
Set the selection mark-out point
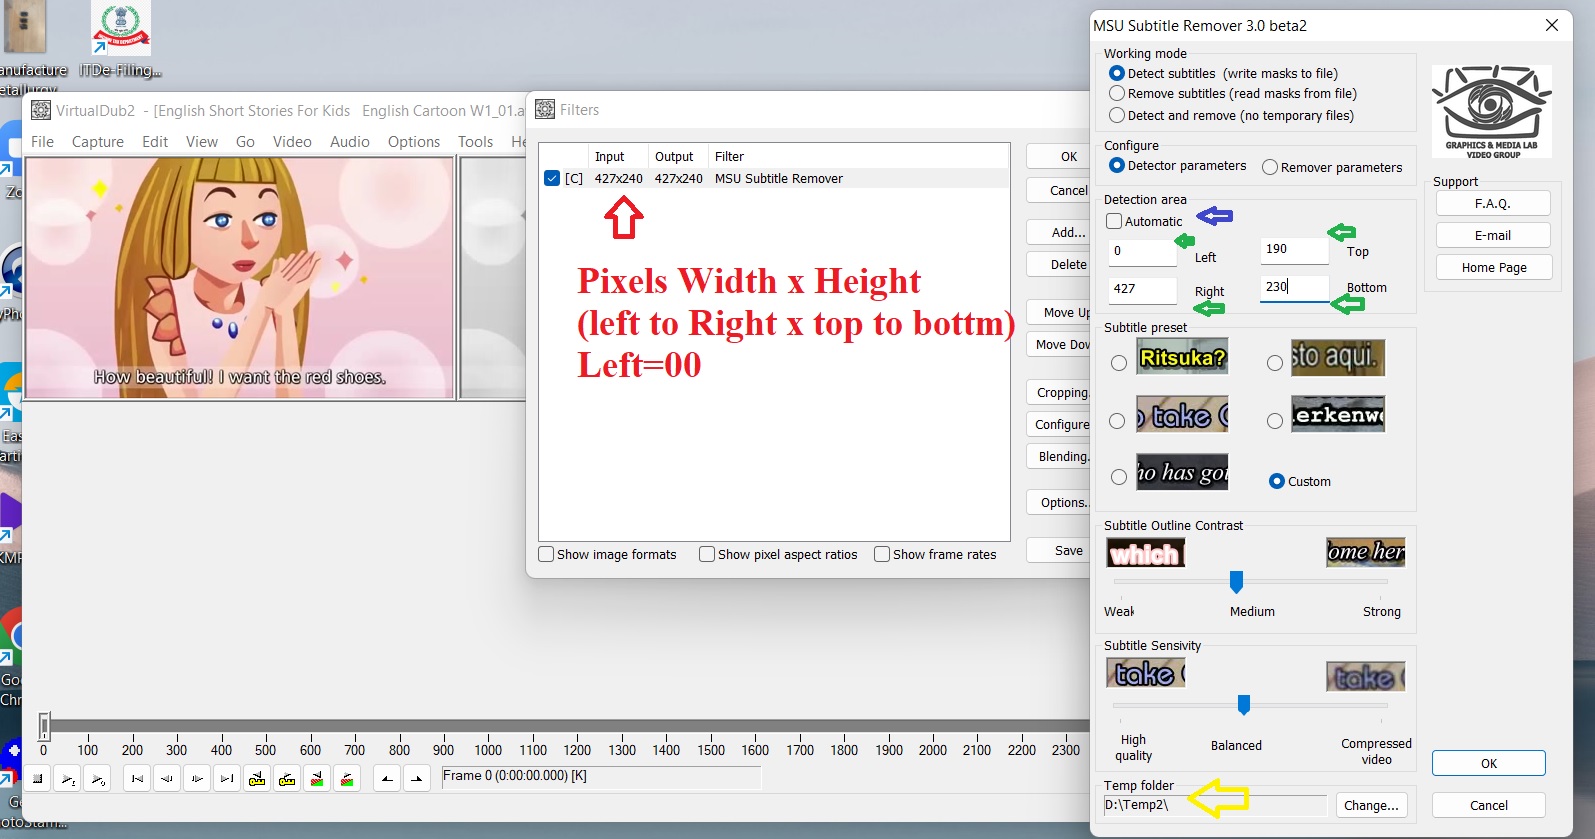click(x=417, y=778)
